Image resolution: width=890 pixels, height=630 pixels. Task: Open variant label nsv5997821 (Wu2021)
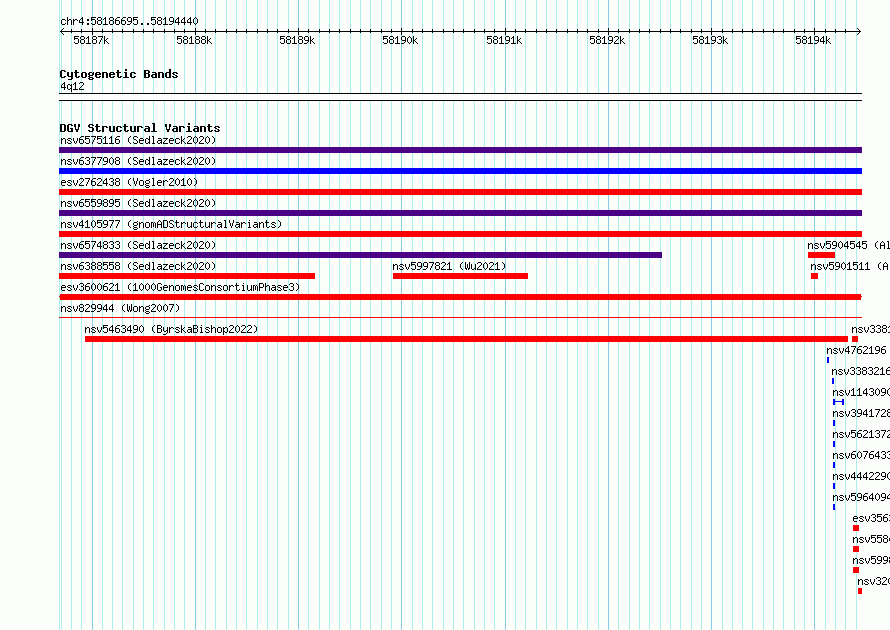pos(449,266)
